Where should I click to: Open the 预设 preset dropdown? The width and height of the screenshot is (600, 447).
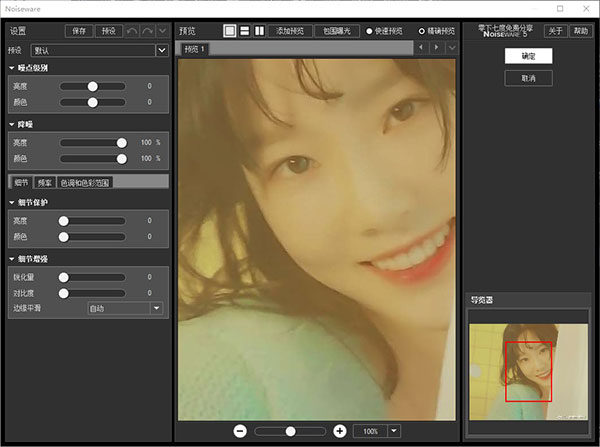click(x=161, y=49)
